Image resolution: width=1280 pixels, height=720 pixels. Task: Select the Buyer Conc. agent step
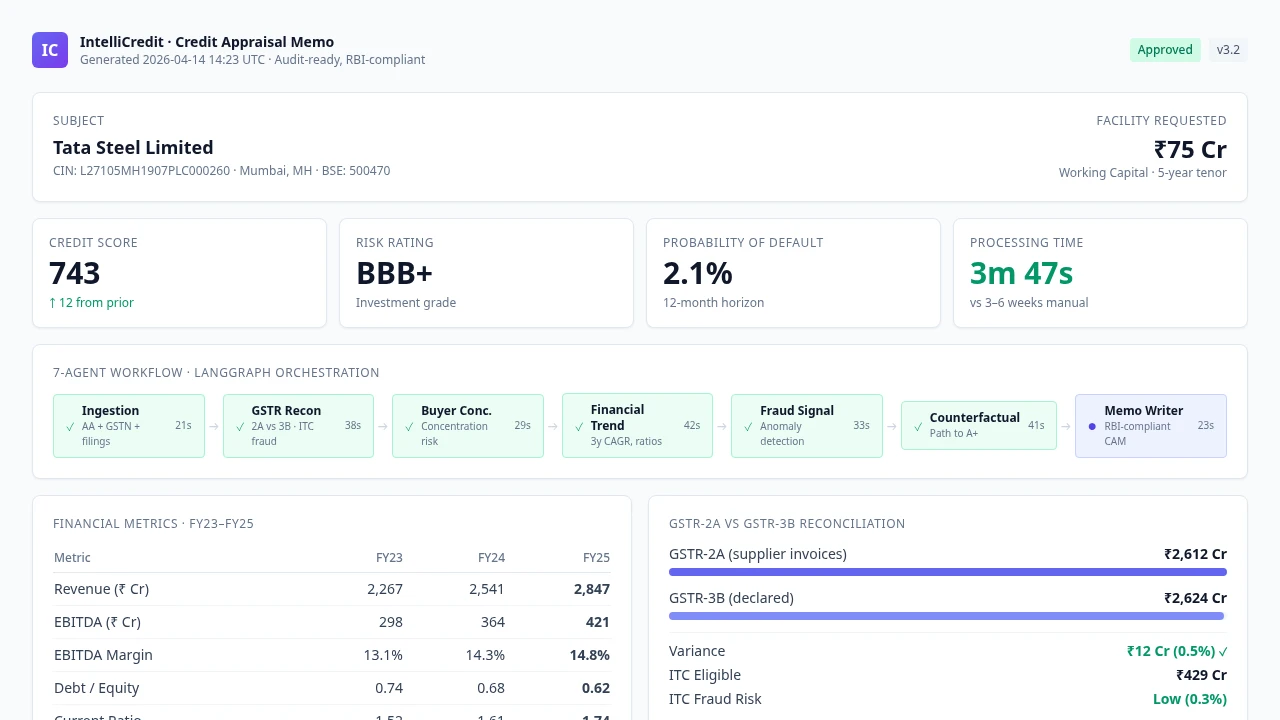click(468, 426)
